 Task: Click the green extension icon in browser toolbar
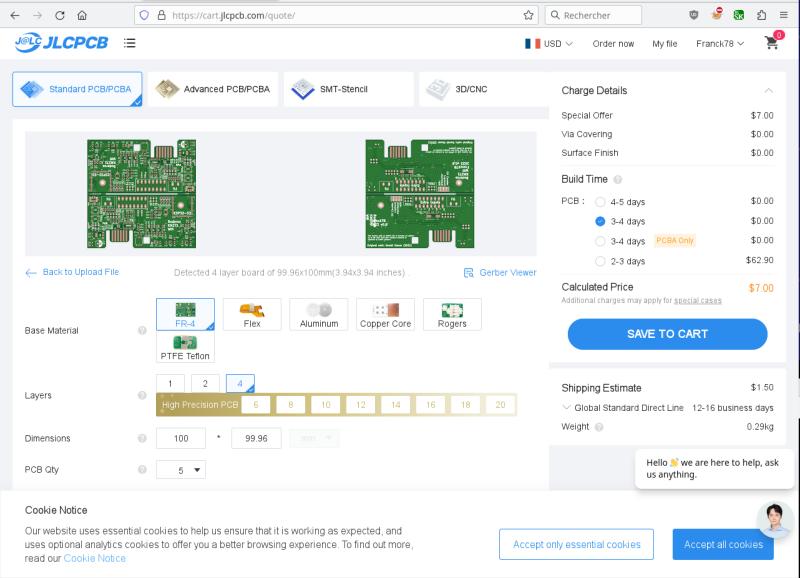[738, 15]
